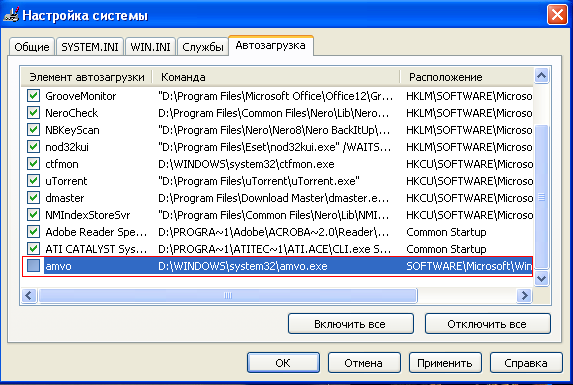
Task: Click the SOFTWARE\Microsoft\Win location in amvo row
Action: tap(469, 266)
